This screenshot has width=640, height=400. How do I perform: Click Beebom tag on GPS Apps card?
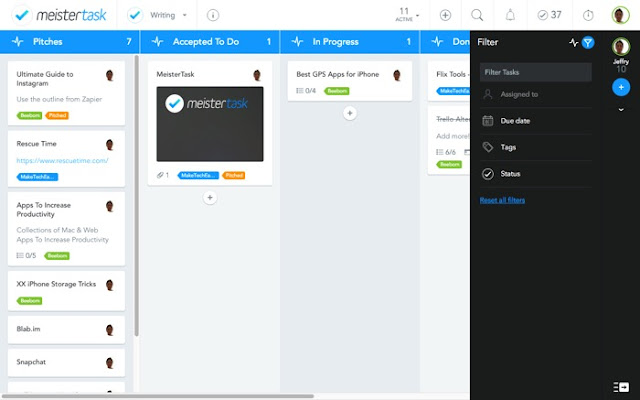[x=337, y=91]
